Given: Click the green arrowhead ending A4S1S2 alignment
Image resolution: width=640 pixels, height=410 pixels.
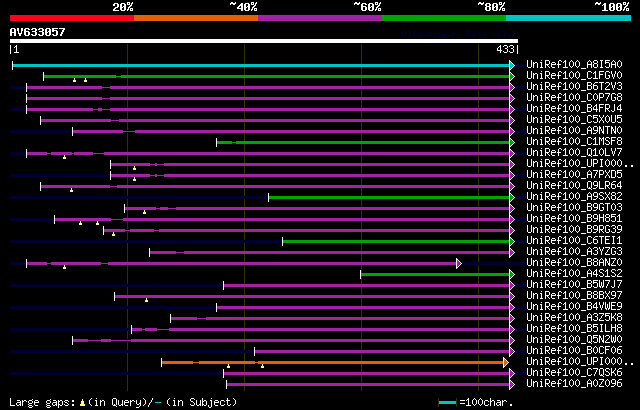Looking at the screenshot, I should click(x=512, y=275).
